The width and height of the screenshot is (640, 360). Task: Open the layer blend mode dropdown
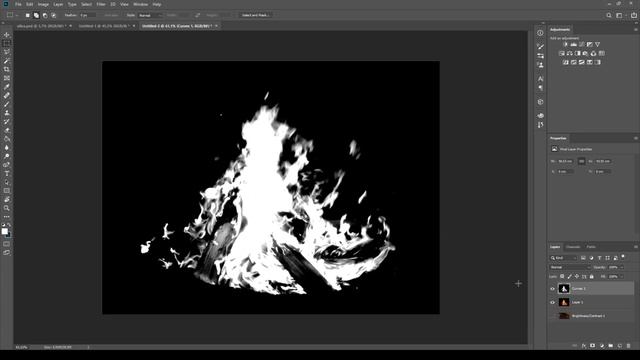coord(570,267)
